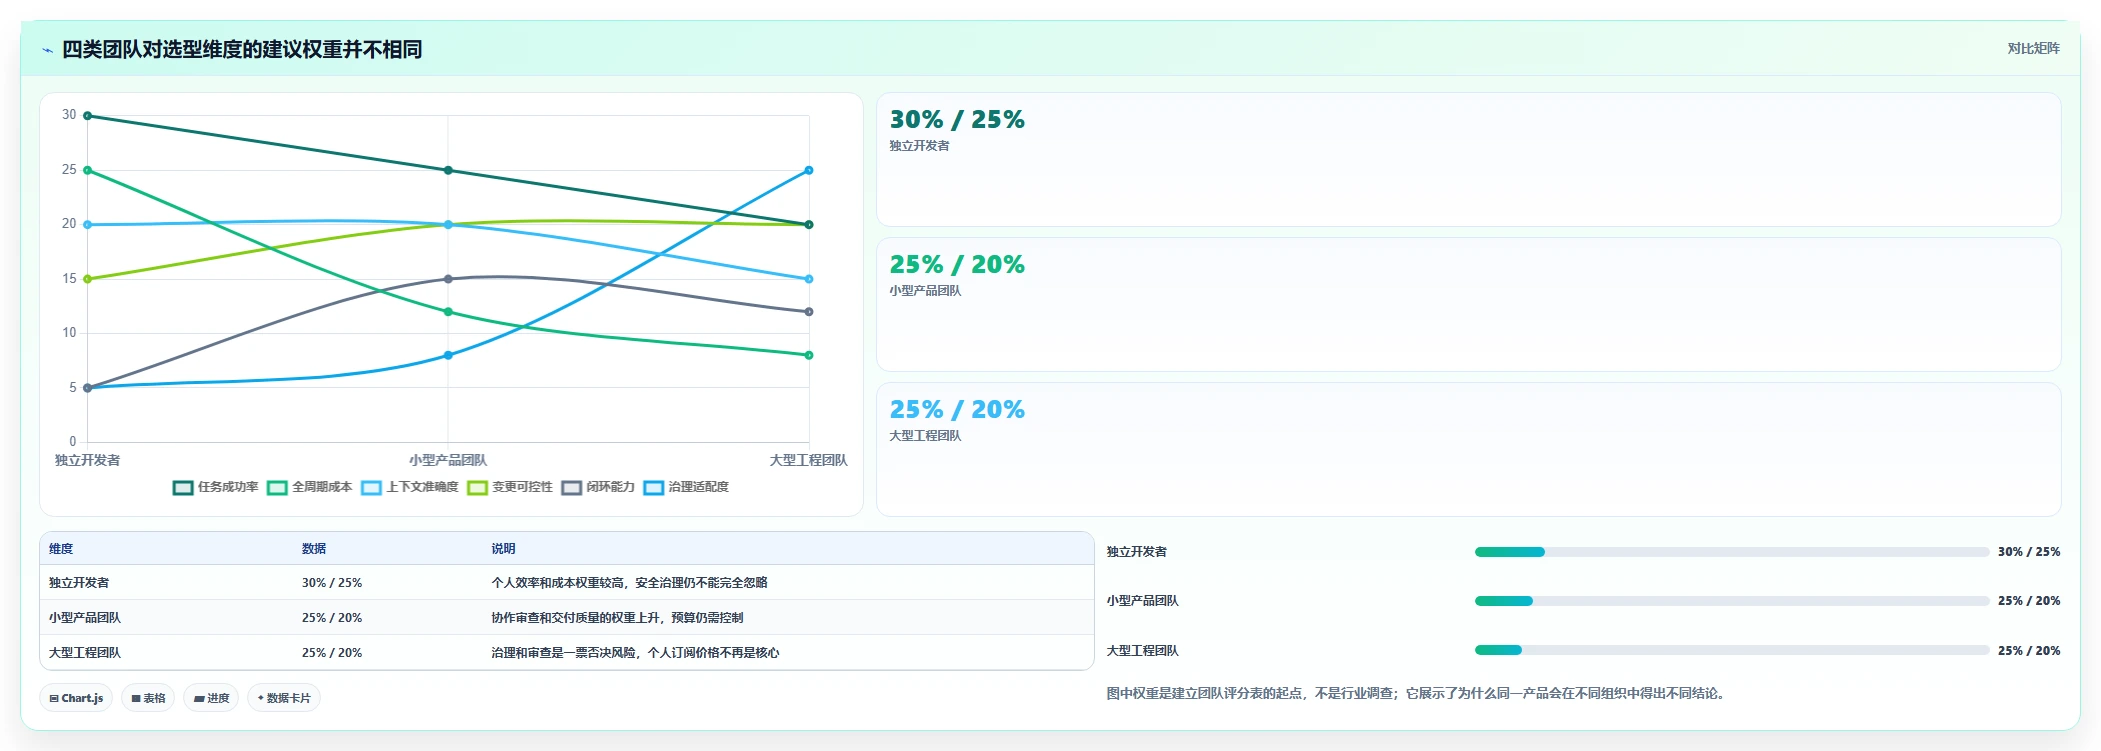
Task: Click the text 治理和审查是一票否决风险，个人订阅价格不再是核心
Action: tap(635, 653)
